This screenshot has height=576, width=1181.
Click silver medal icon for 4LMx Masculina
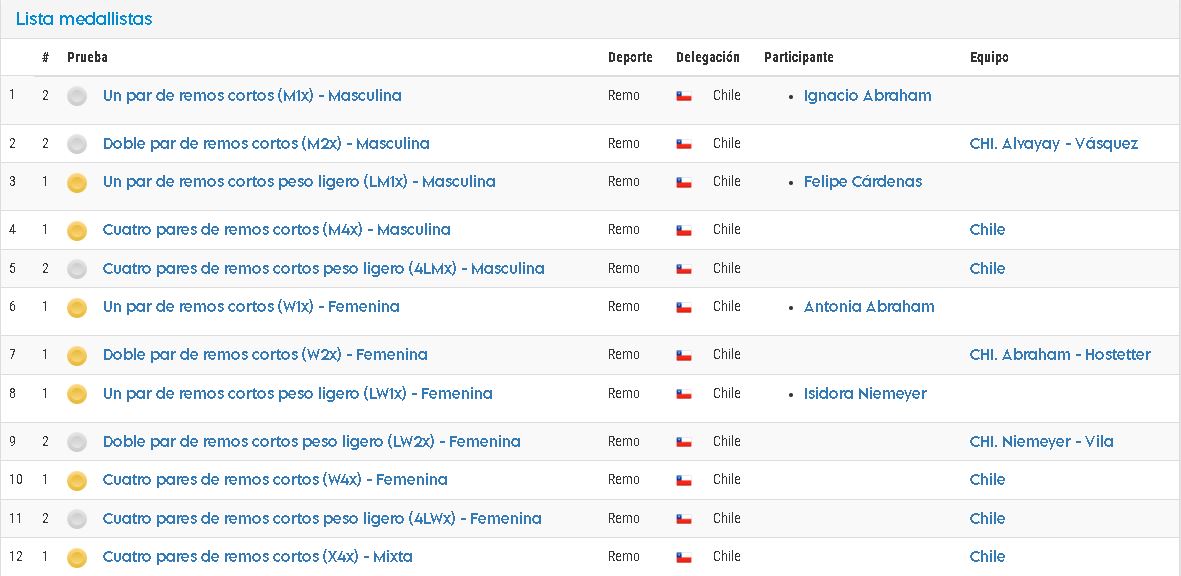tap(77, 270)
